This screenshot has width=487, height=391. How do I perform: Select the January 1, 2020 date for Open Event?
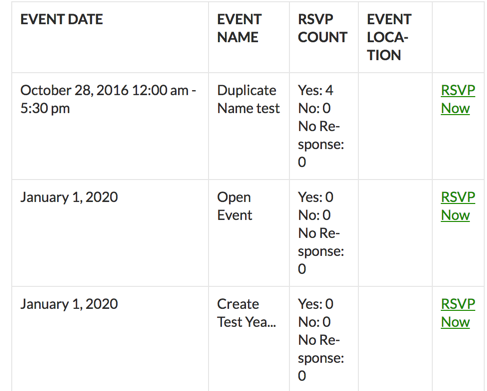(69, 197)
